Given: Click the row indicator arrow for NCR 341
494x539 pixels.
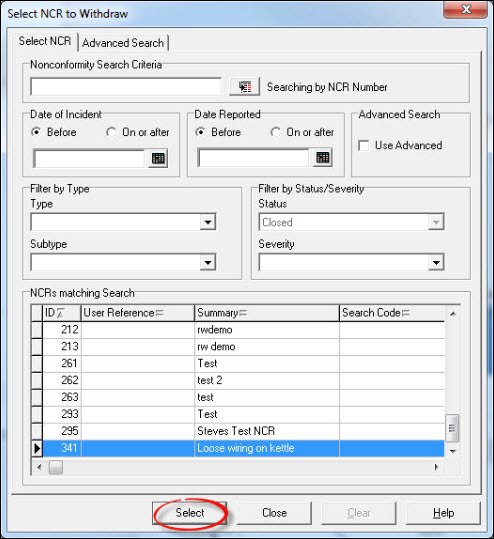Looking at the screenshot, I should tap(37, 448).
